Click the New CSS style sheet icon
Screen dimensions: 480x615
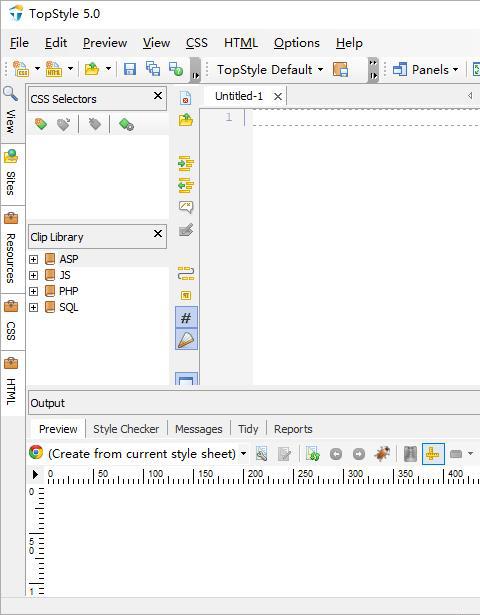(x=20, y=69)
